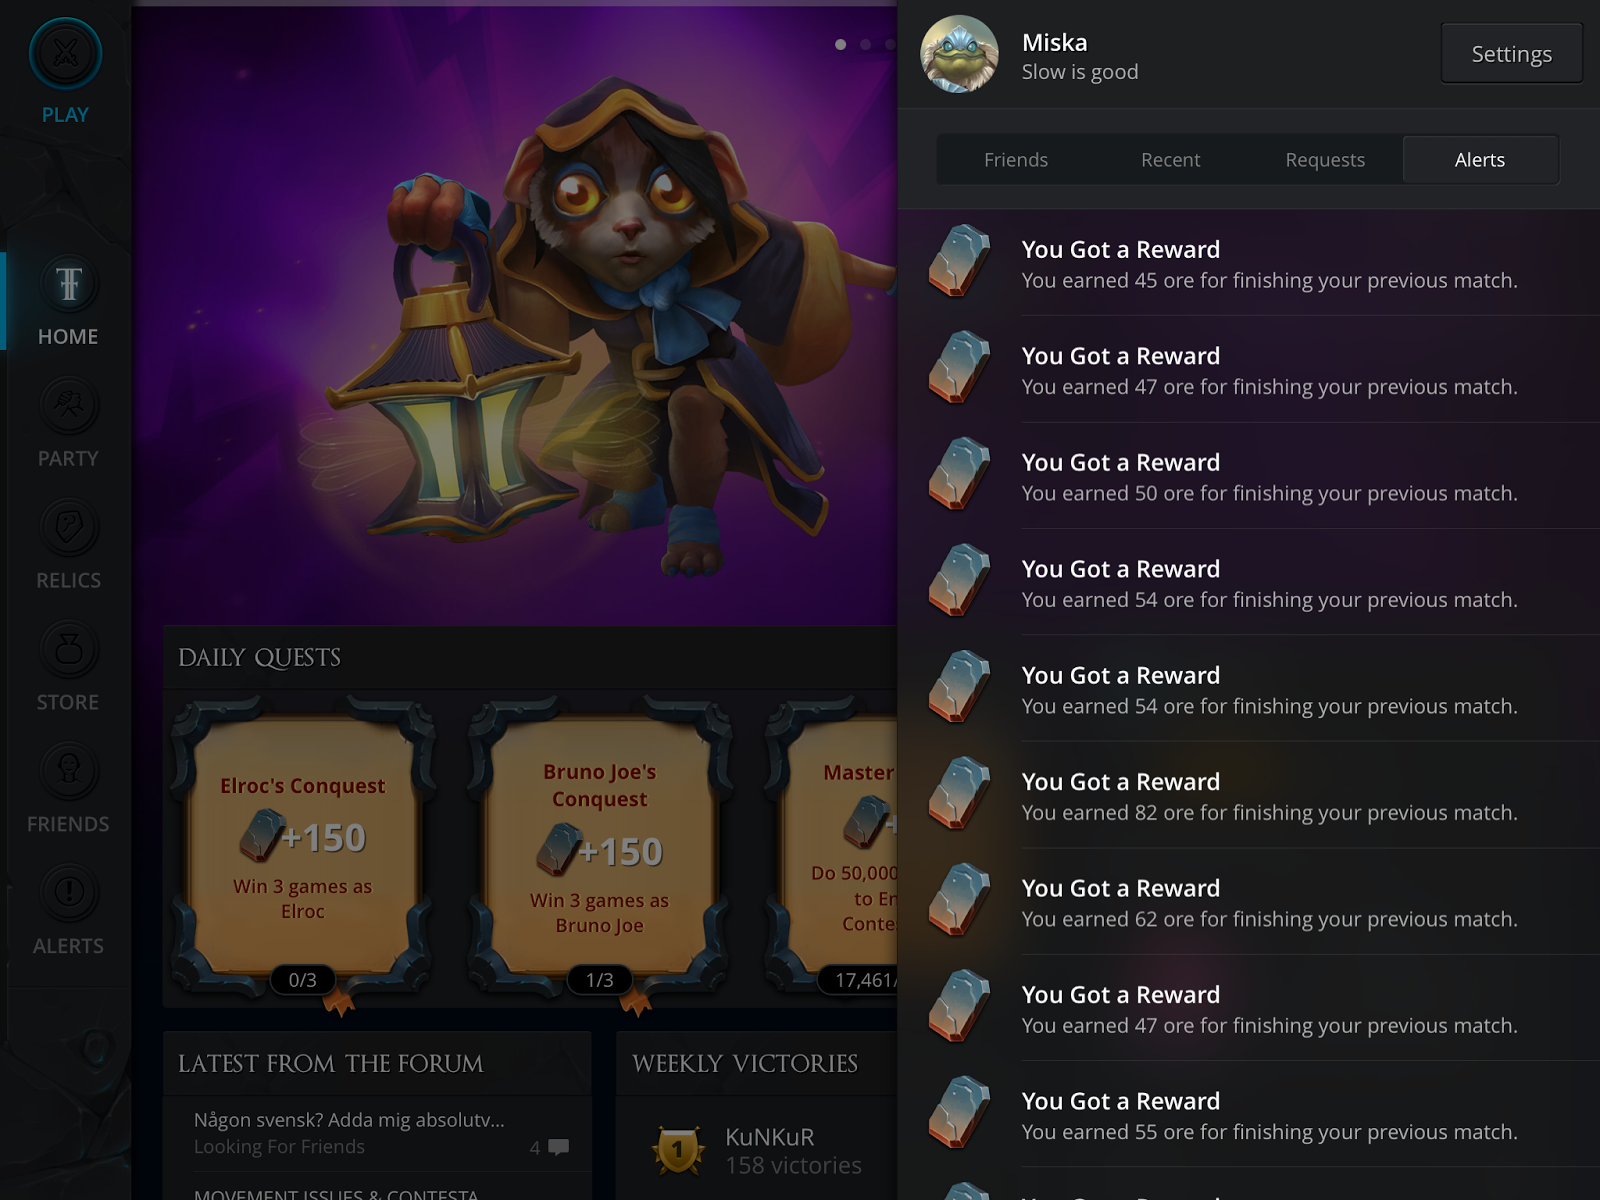Select the Bruno Joe's Conquest quest card
Screen dimensions: 1600x1200
(600, 848)
